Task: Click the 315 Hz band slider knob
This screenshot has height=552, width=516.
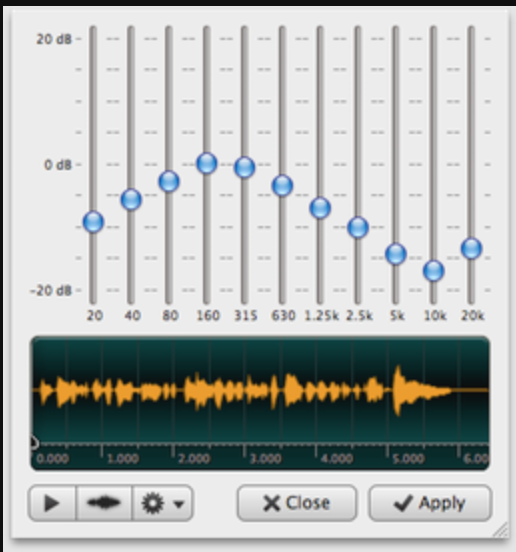Action: click(245, 167)
